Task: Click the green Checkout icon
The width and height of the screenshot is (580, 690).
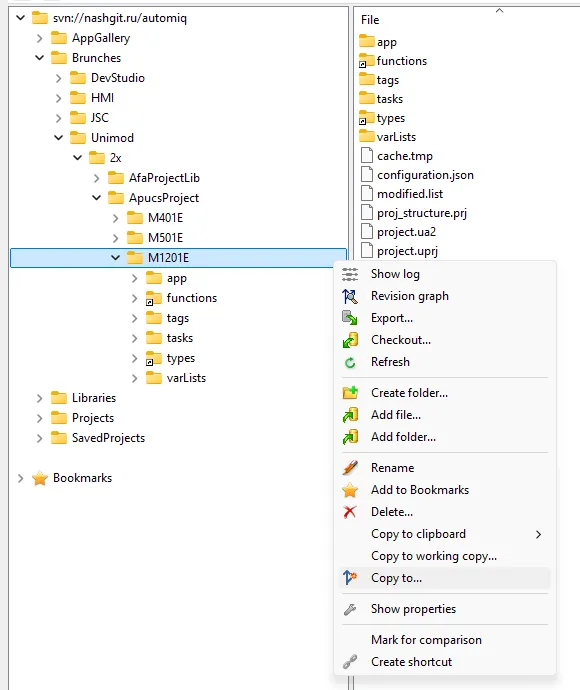Action: (350, 340)
